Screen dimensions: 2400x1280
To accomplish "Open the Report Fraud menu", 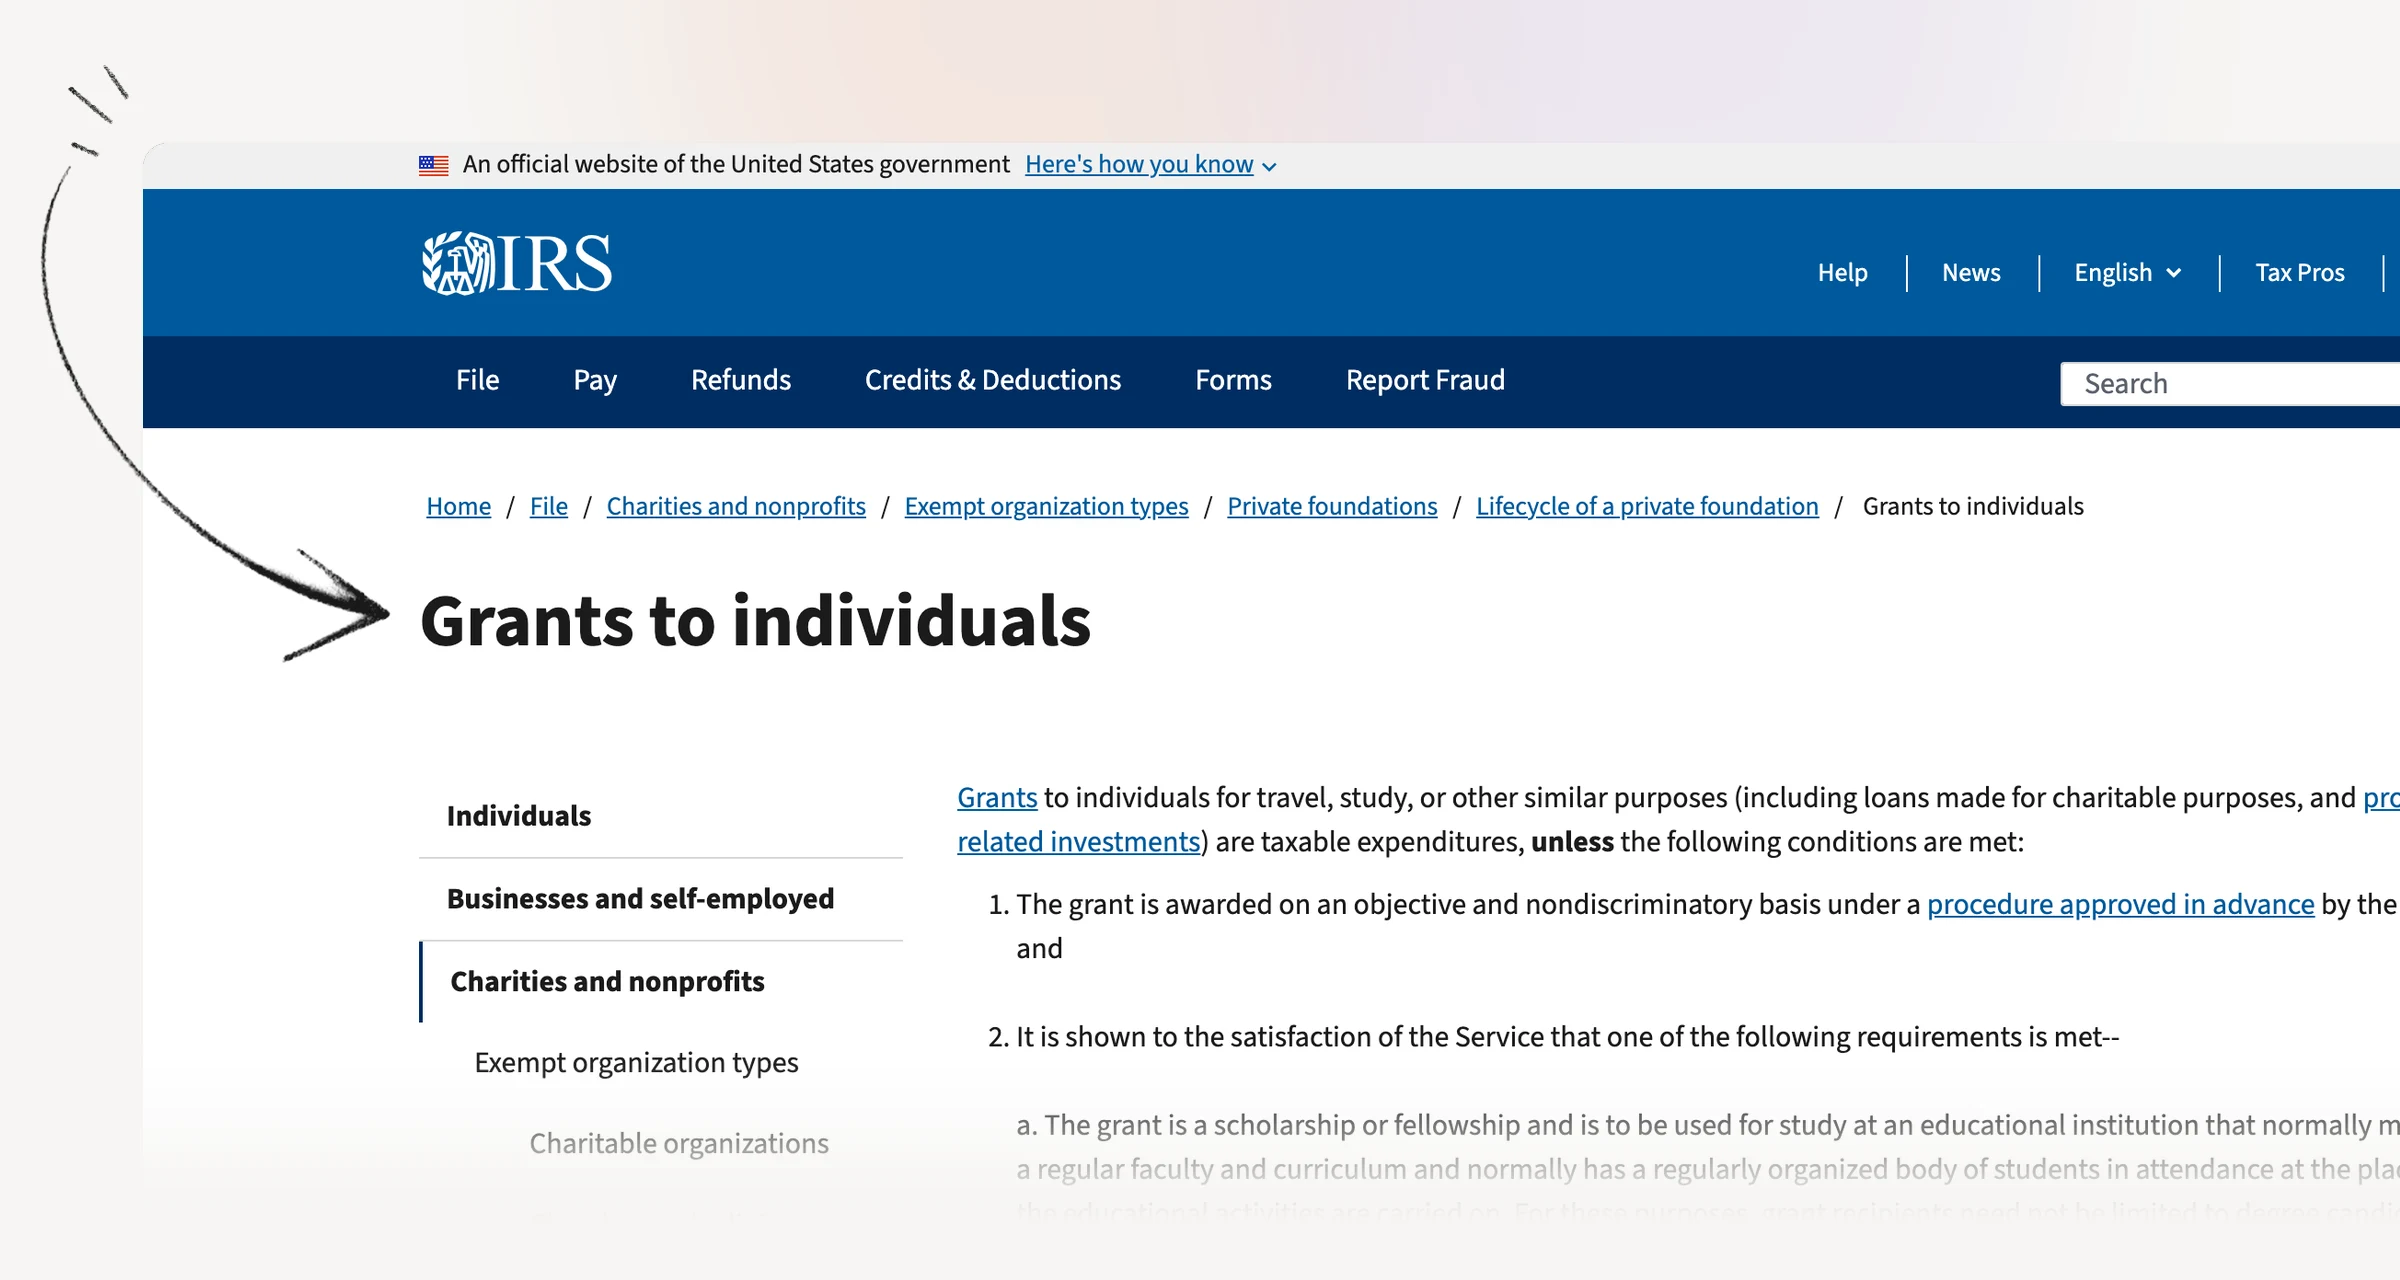I will (x=1425, y=380).
